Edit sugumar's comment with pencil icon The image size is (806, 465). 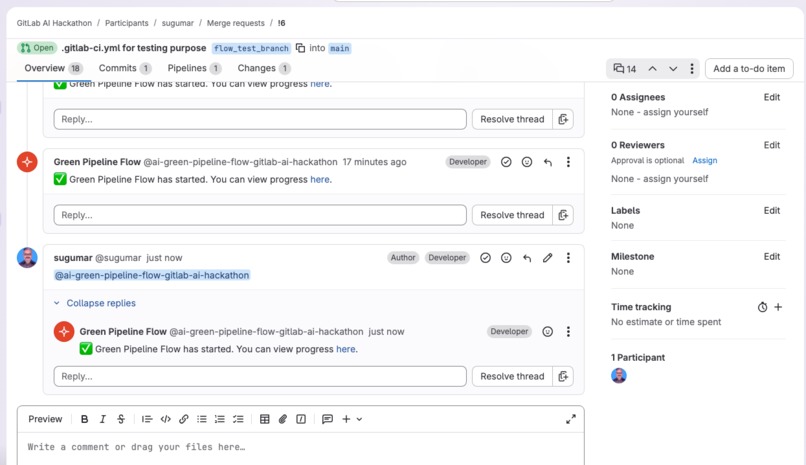[x=547, y=257]
